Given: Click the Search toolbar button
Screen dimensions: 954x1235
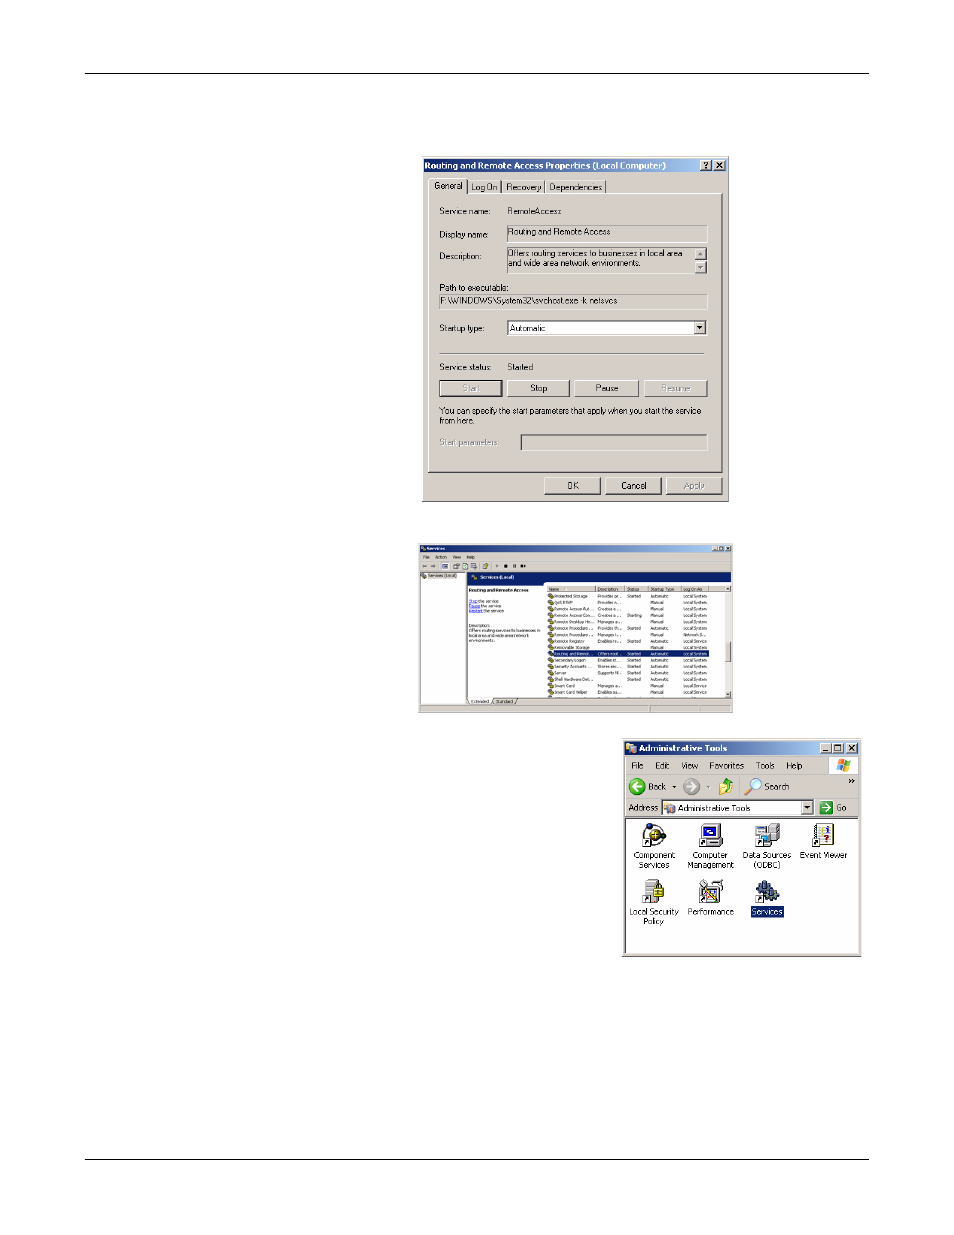Looking at the screenshot, I should point(767,787).
